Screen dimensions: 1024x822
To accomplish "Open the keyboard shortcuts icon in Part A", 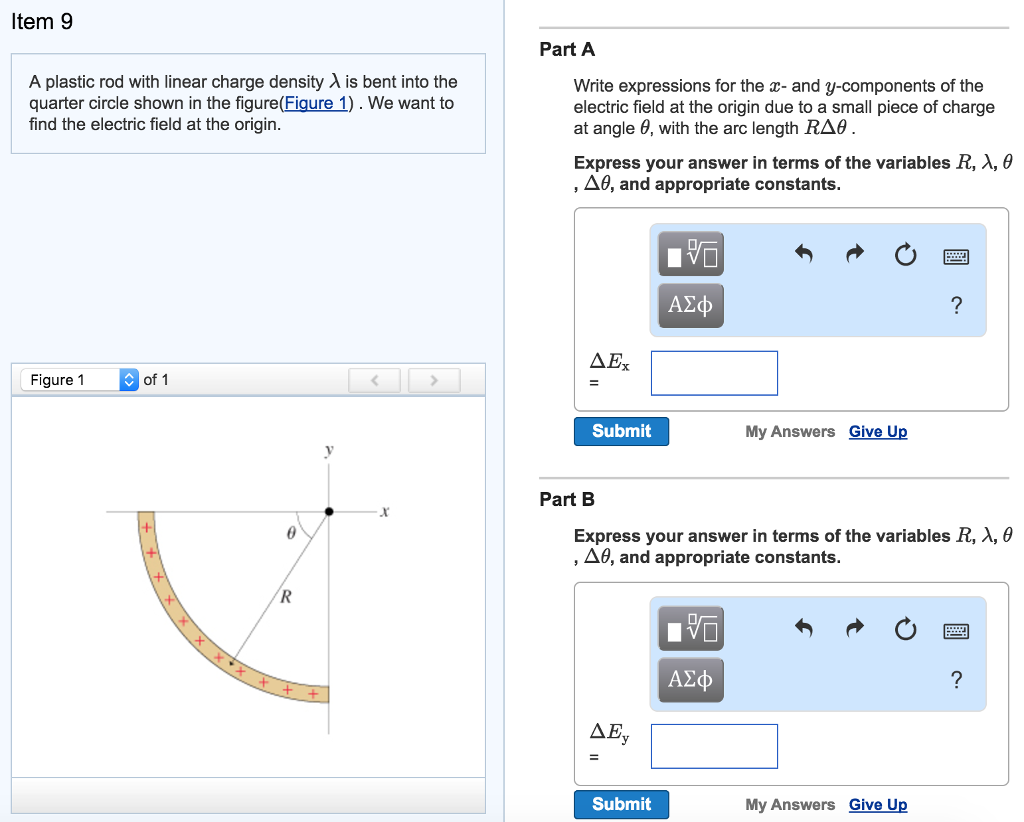I will point(956,257).
